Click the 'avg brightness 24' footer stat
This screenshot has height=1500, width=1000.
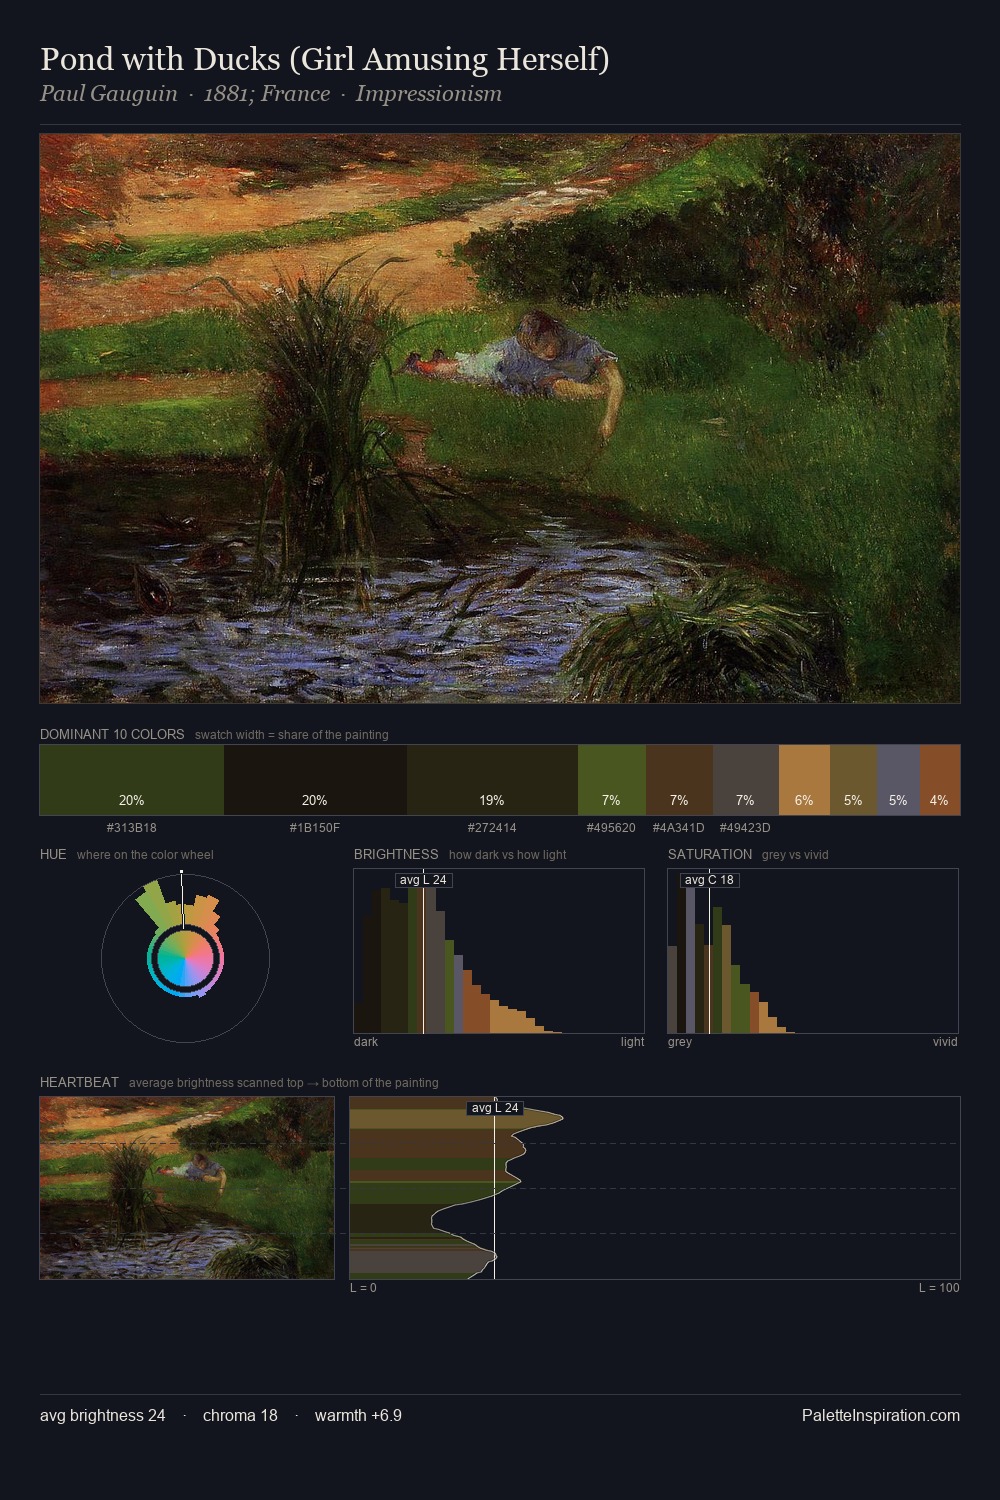click(x=103, y=1415)
